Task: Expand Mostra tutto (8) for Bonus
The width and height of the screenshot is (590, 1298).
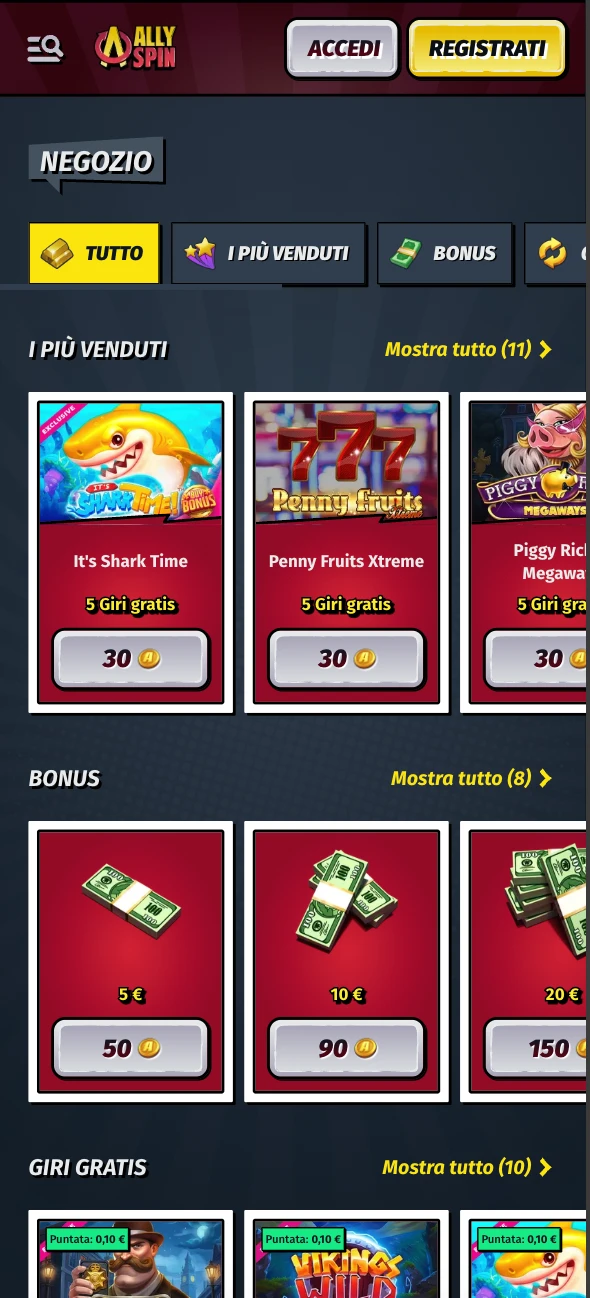Action: (x=471, y=778)
